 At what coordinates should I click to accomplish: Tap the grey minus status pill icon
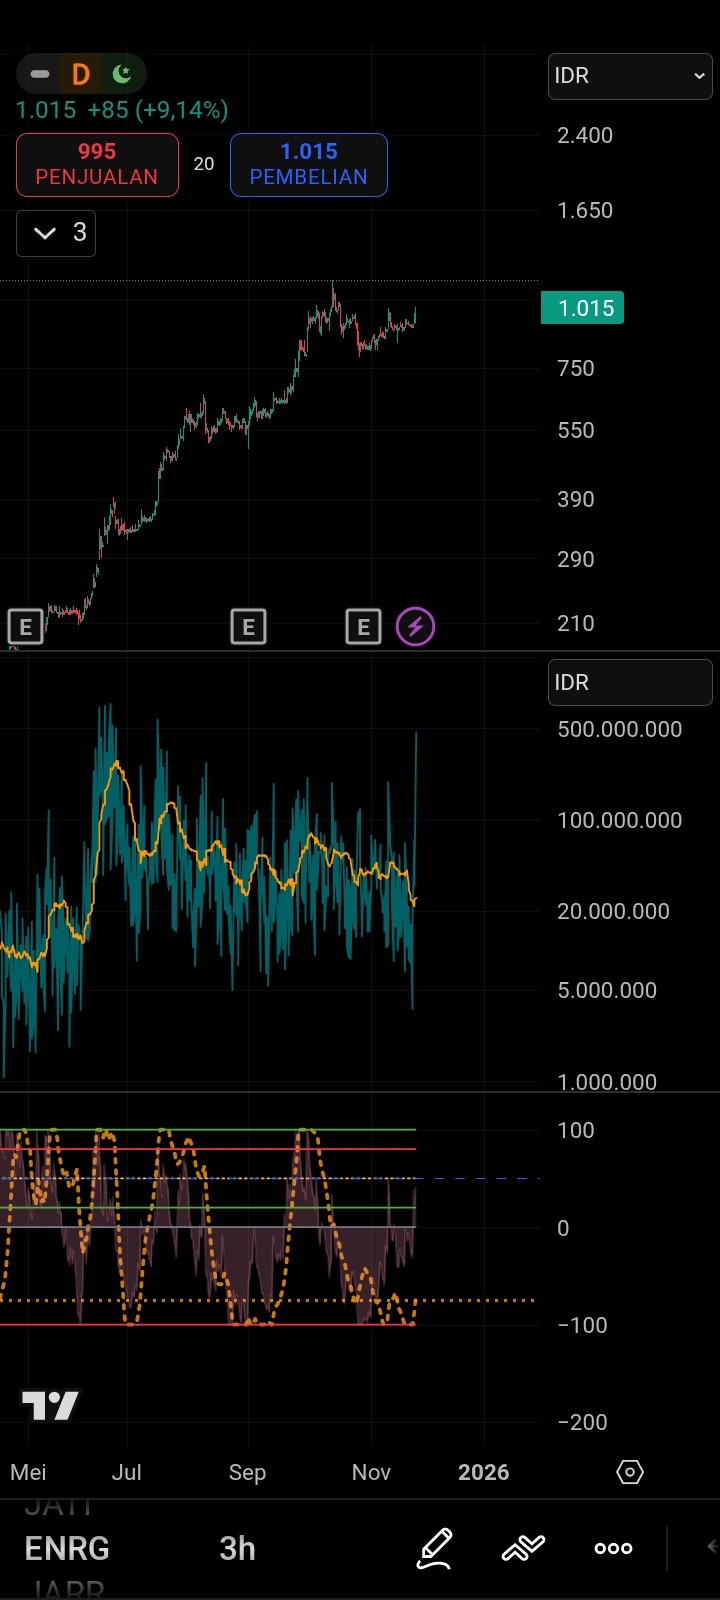click(40, 74)
